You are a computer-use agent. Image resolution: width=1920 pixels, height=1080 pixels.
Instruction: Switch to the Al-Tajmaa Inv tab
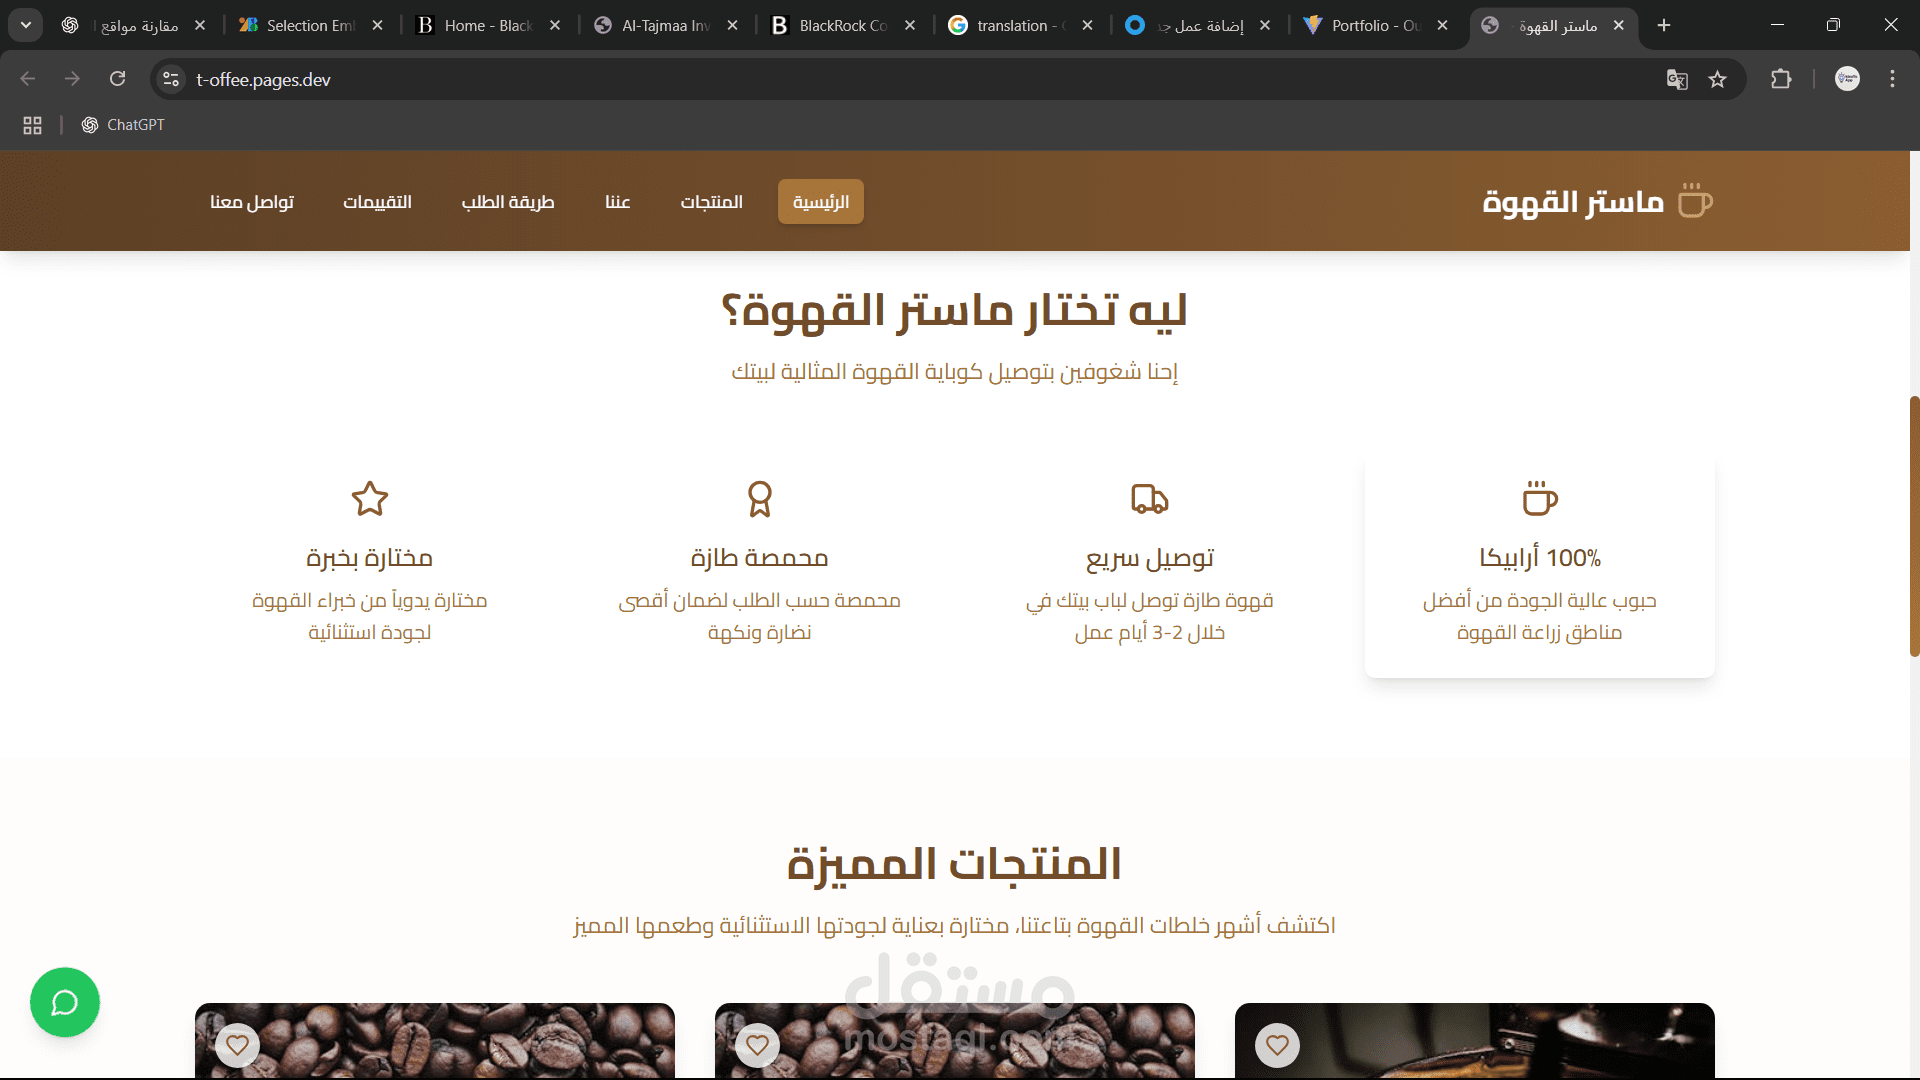tap(665, 25)
